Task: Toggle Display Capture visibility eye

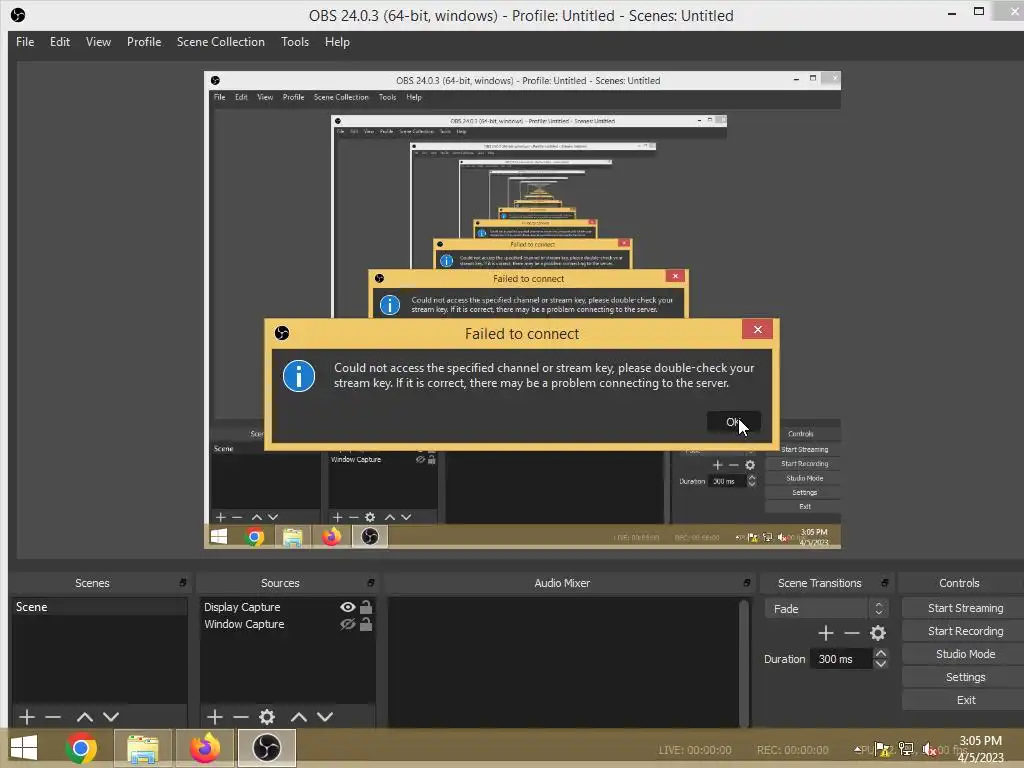Action: [x=347, y=607]
